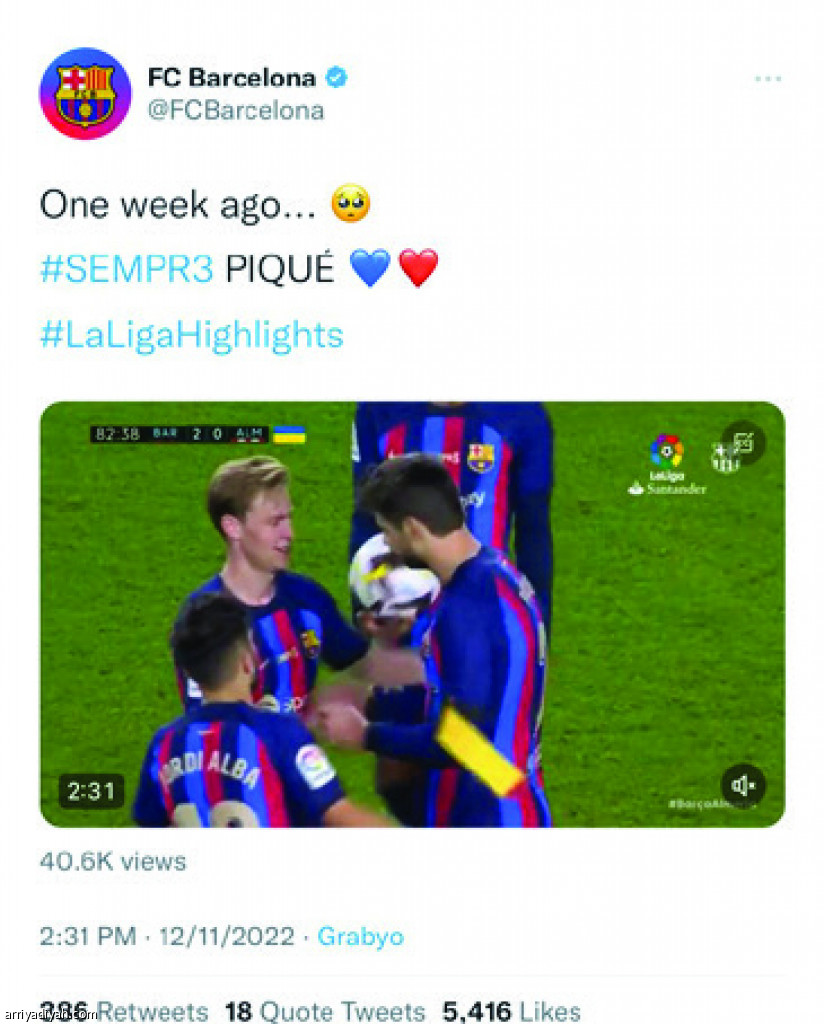Click the 40.6K views count

[113, 861]
